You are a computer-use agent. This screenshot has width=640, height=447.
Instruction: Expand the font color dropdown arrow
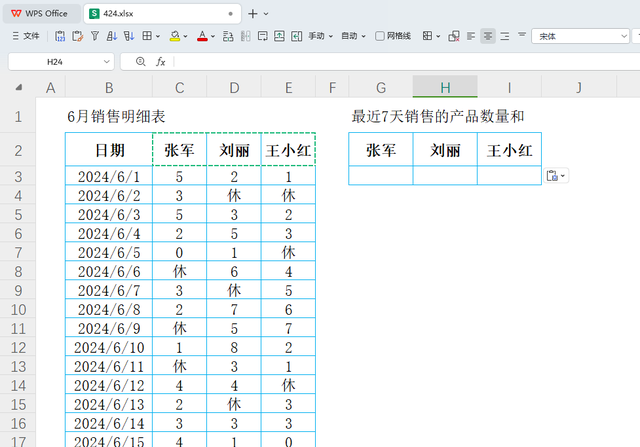click(213, 37)
